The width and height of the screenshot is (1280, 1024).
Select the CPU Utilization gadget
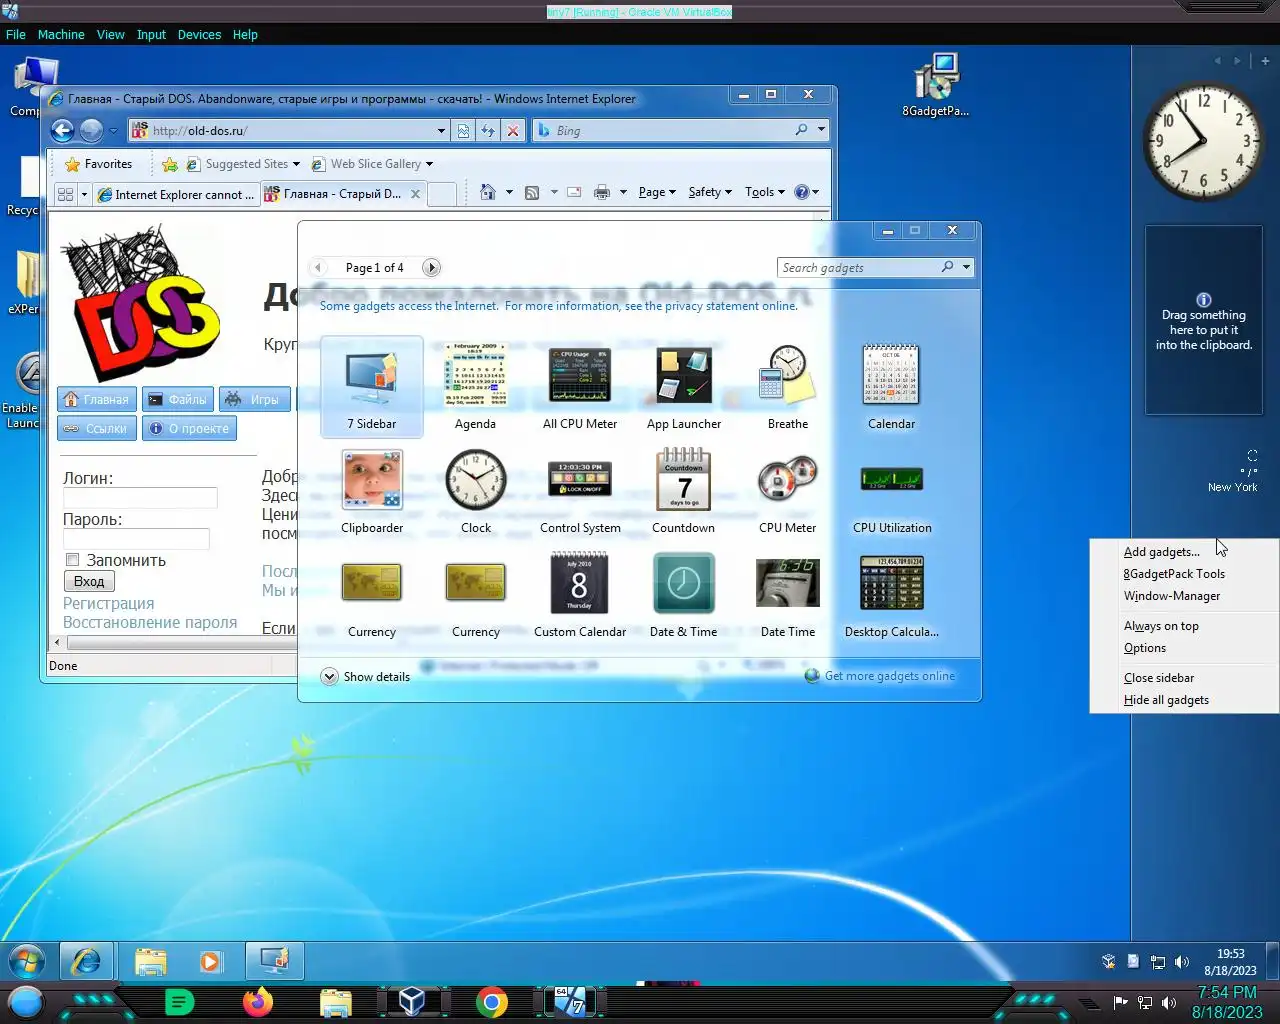[x=892, y=491]
